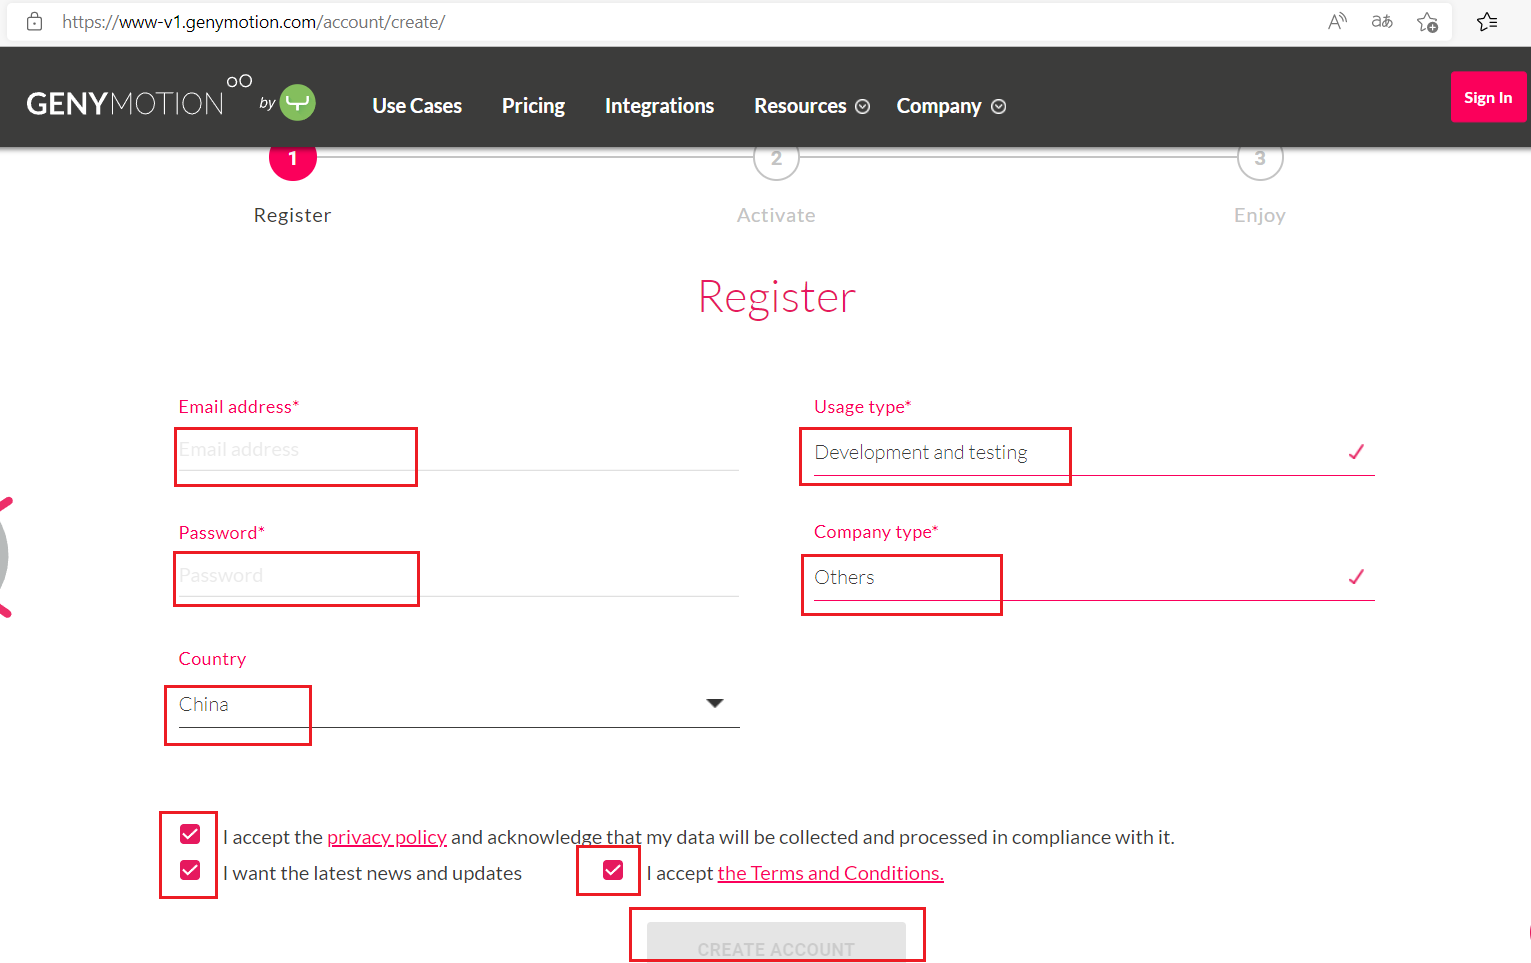This screenshot has width=1531, height=963.
Task: Toggle the privacy policy acceptance checkbox
Action: coord(190,834)
